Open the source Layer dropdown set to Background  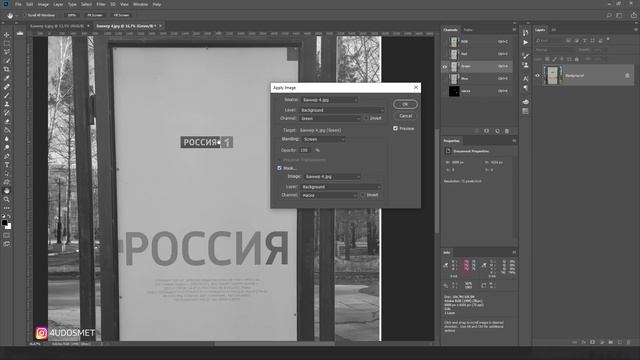(x=342, y=110)
